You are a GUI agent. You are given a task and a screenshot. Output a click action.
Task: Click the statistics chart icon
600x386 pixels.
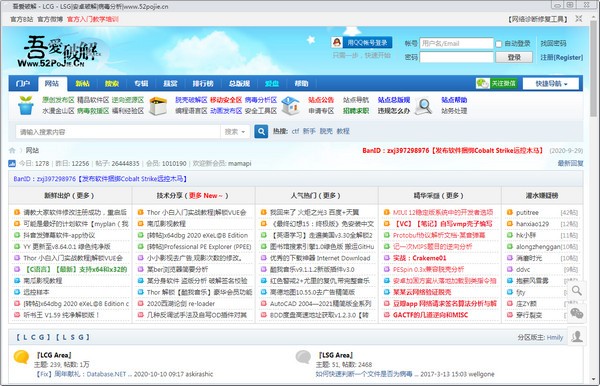click(x=12, y=163)
